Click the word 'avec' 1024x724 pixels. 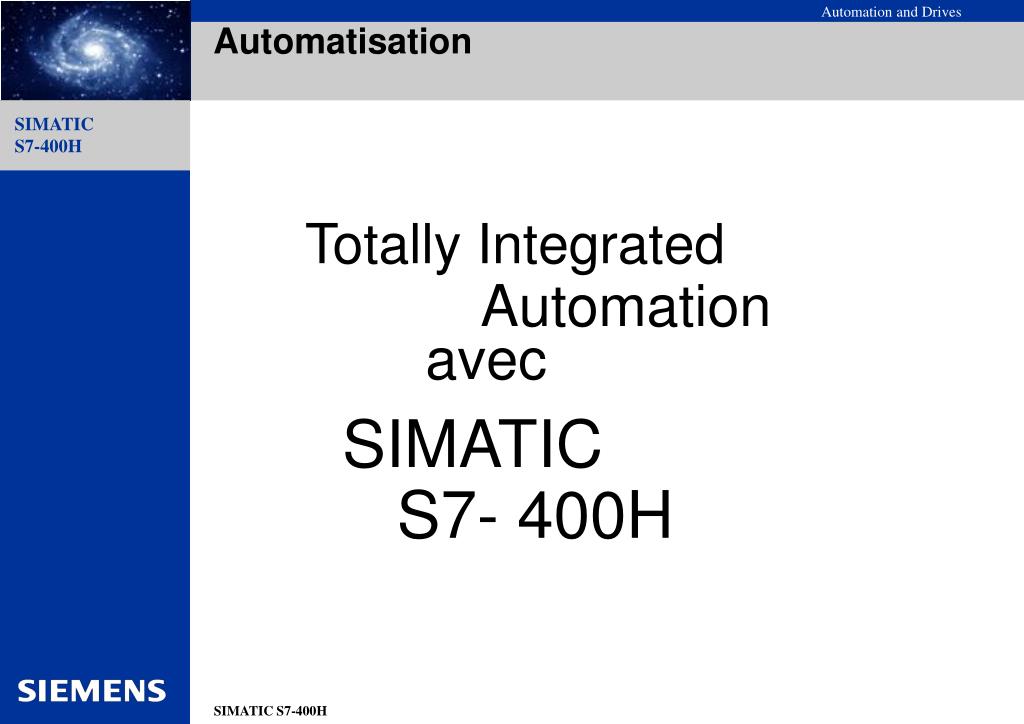coord(487,362)
